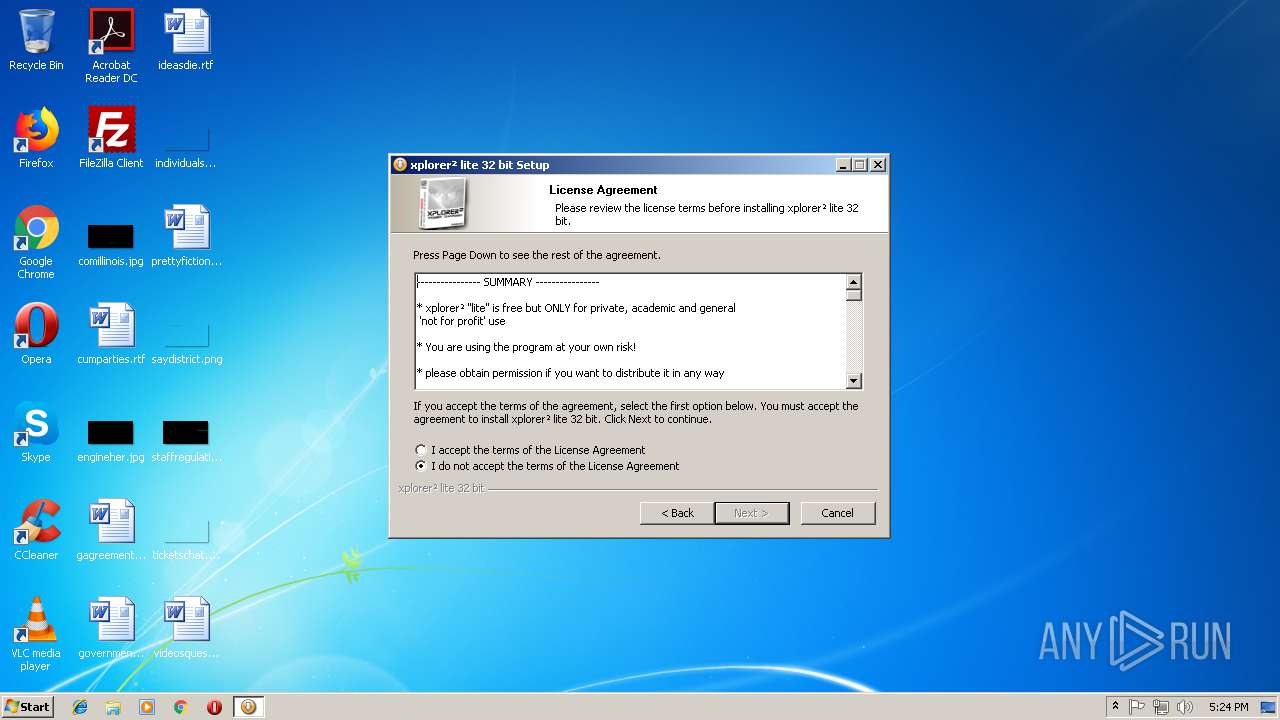The height and width of the screenshot is (720, 1280).
Task: Select xplorer² setup taskbar button
Action: pyautogui.click(x=248, y=707)
